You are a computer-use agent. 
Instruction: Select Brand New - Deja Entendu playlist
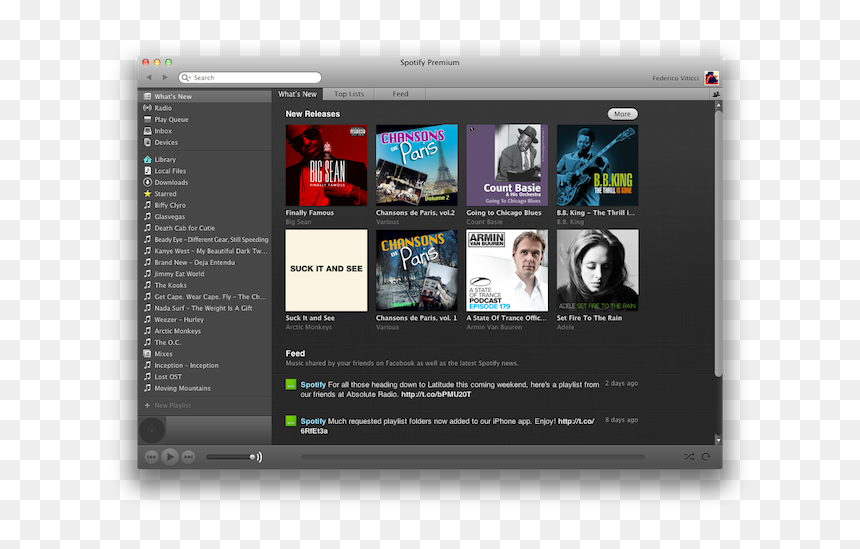coord(205,263)
